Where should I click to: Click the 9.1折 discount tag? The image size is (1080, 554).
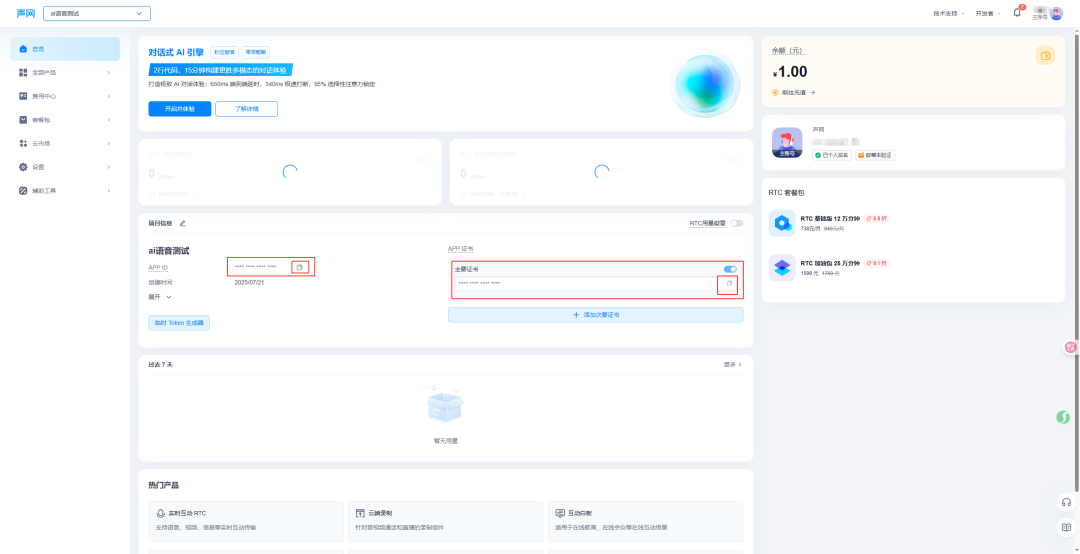pos(878,263)
